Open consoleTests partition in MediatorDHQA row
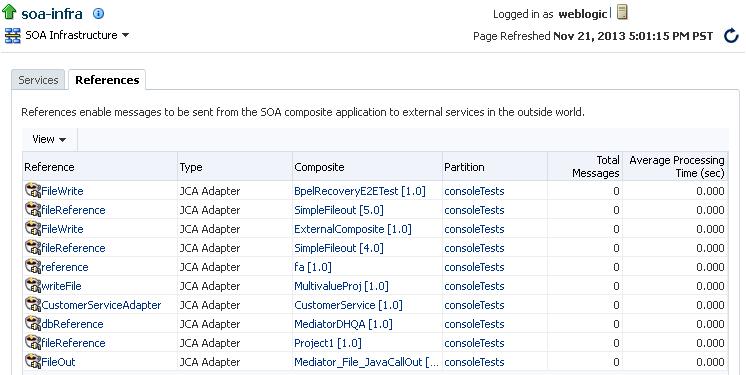 pyautogui.click(x=474, y=324)
